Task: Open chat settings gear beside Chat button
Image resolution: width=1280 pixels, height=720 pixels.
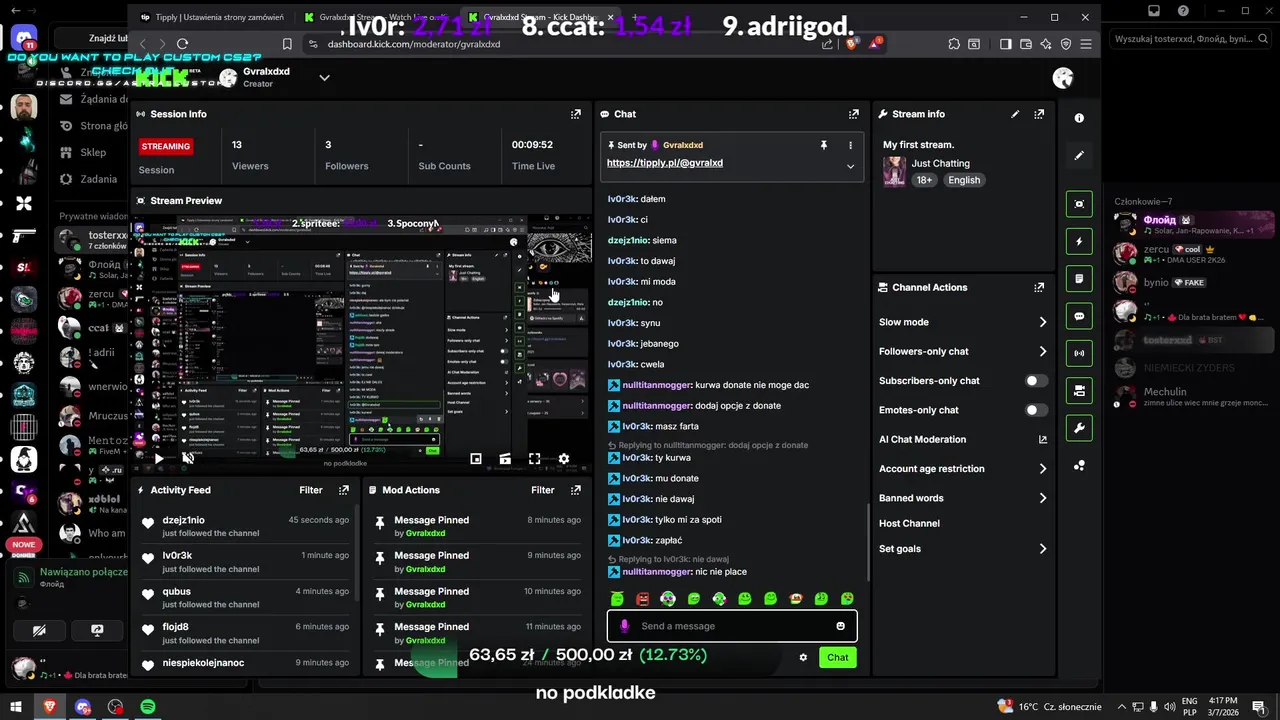Action: 803,657
